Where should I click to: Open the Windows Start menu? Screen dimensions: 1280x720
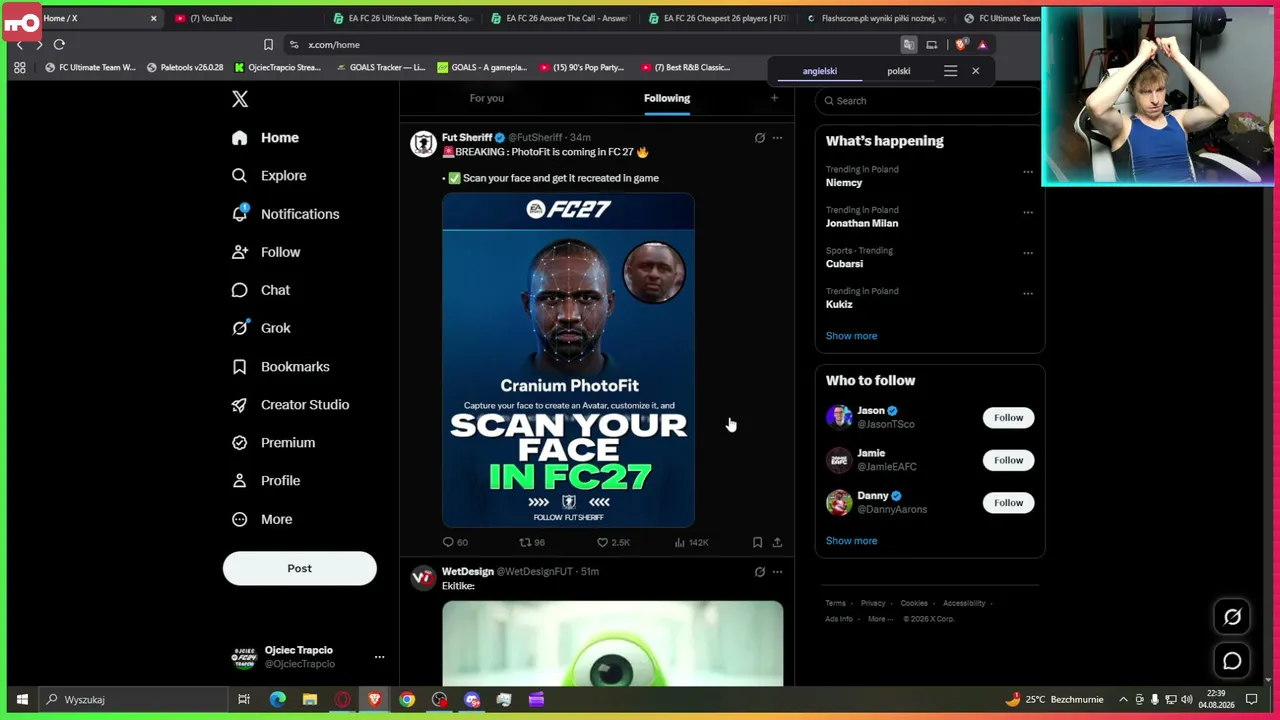(x=21, y=699)
